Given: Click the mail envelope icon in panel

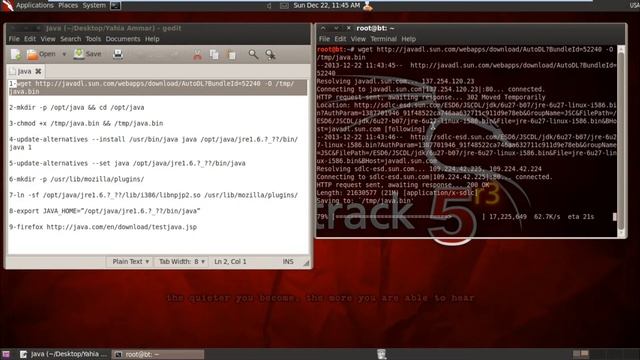Looking at the screenshot, I should (284, 6).
